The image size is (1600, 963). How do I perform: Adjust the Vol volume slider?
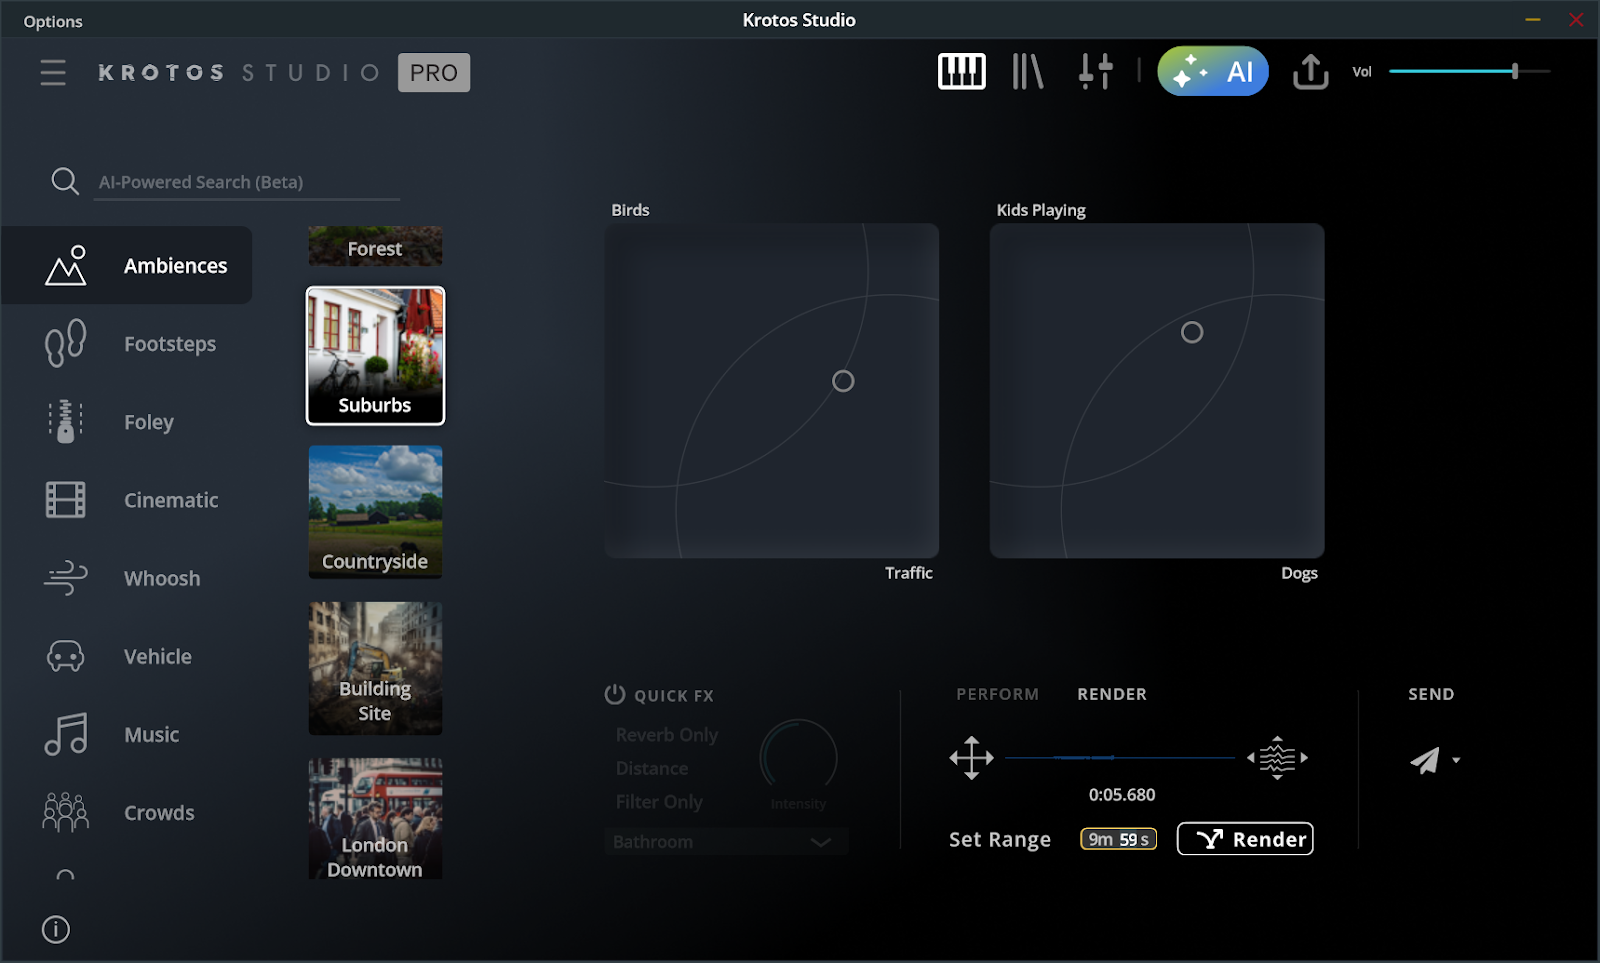coord(1469,71)
